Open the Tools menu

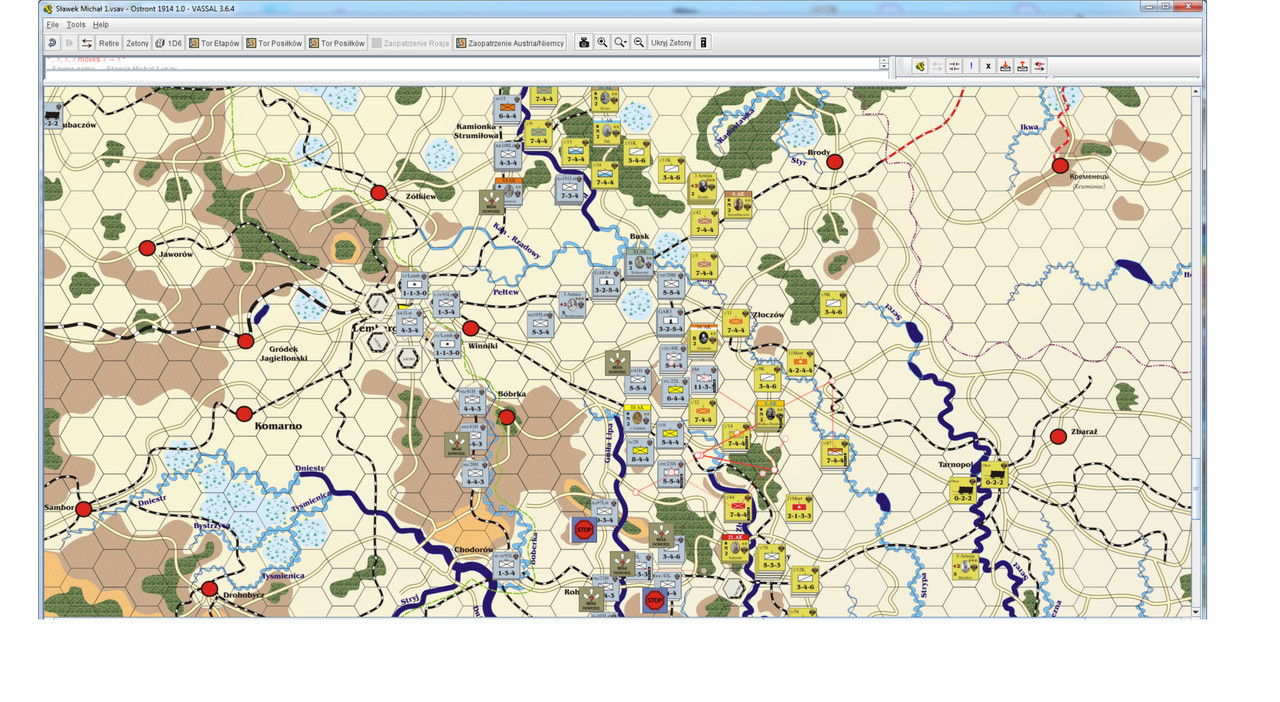(x=76, y=24)
